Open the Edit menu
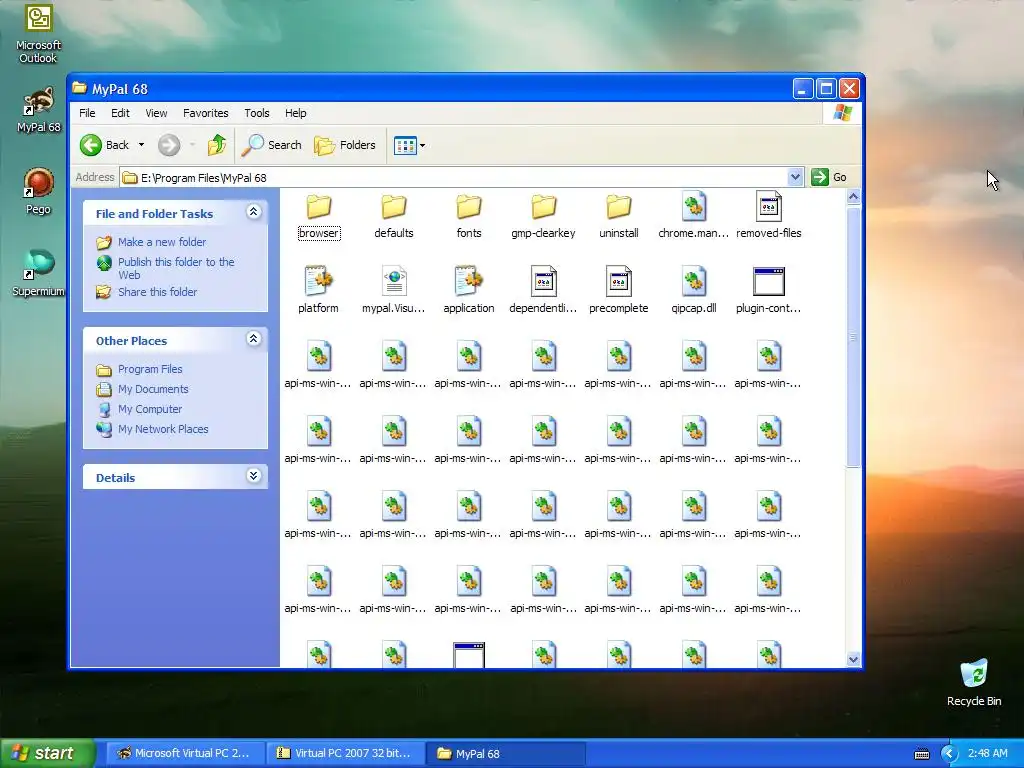 click(120, 113)
